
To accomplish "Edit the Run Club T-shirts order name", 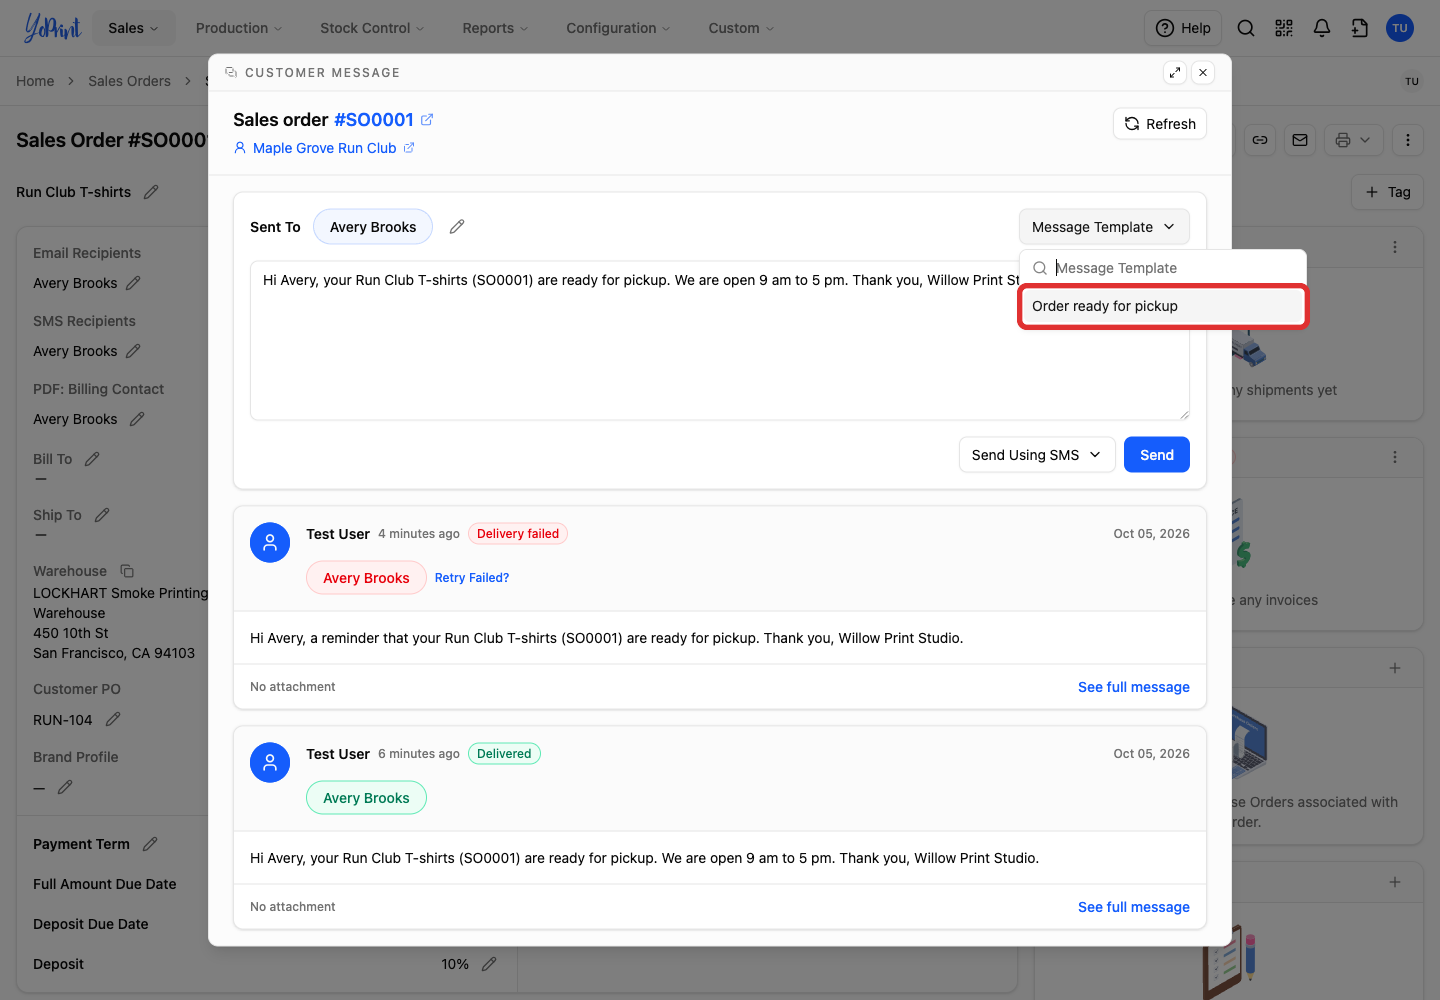I will [151, 192].
